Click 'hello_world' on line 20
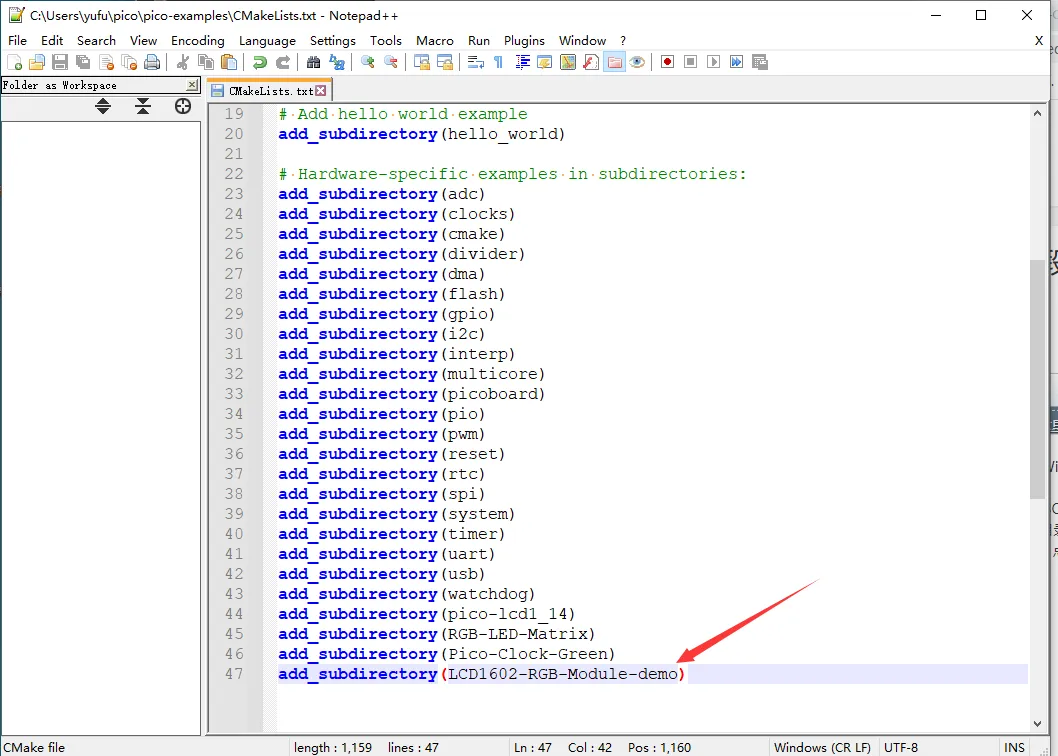 coord(503,134)
